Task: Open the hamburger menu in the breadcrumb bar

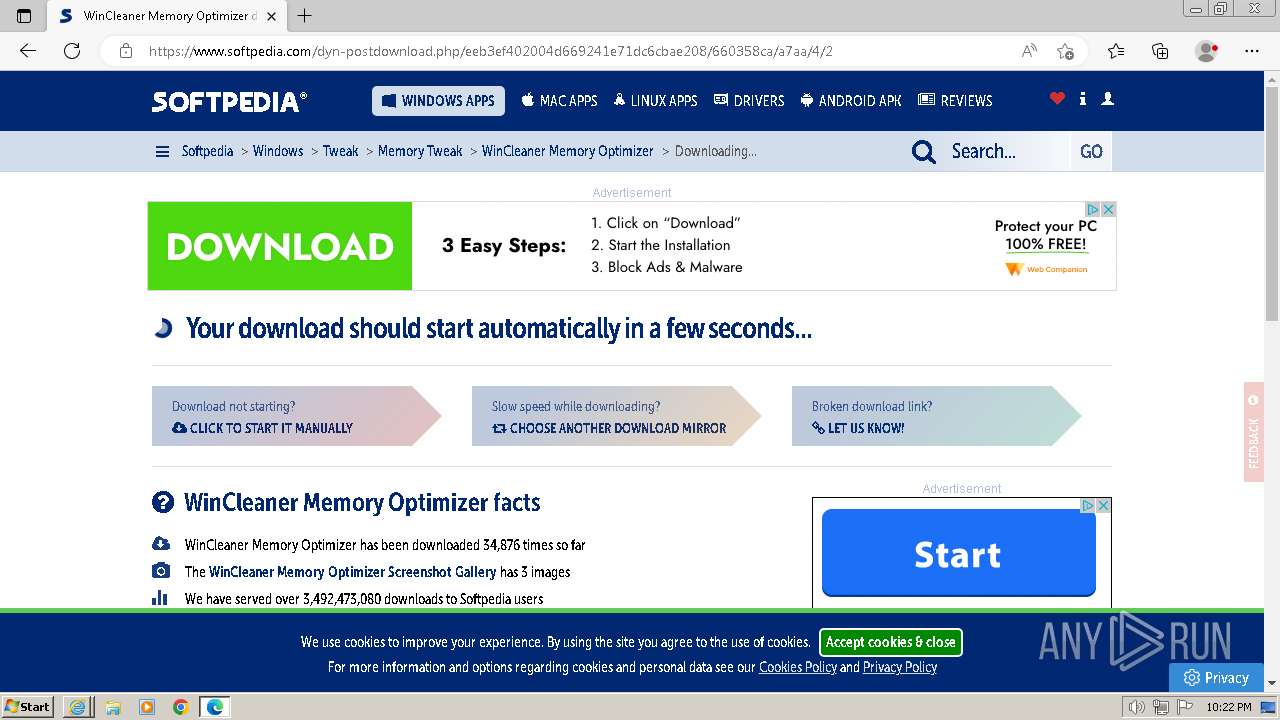Action: 162,151
